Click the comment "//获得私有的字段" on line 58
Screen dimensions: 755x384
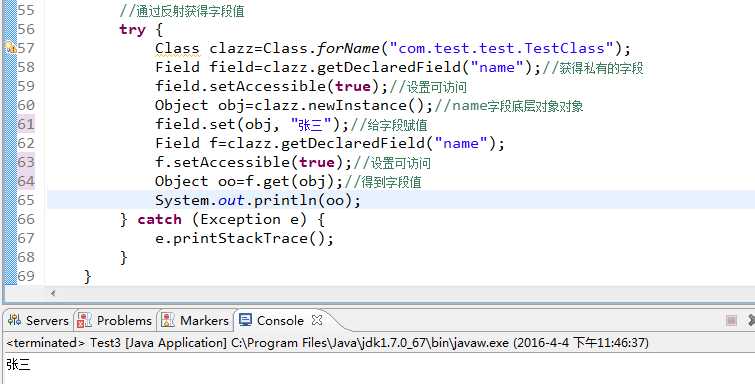point(593,67)
